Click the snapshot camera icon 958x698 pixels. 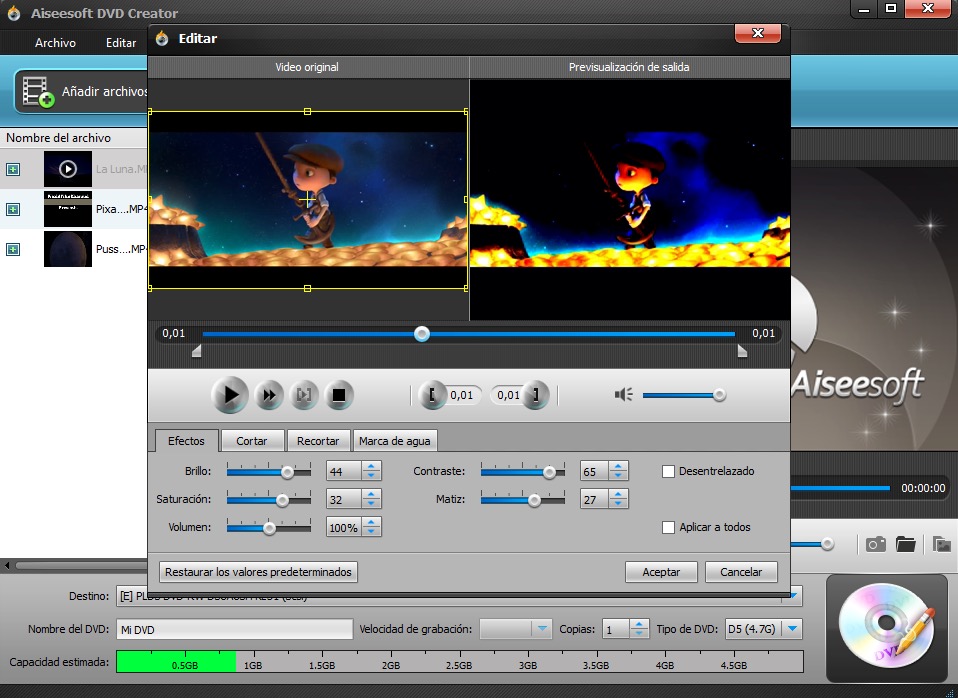pos(876,544)
